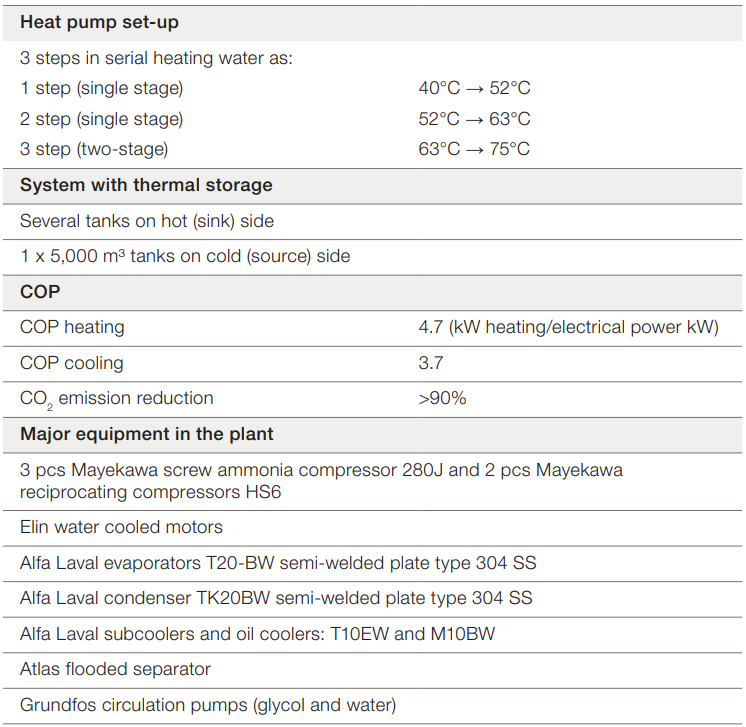Select the "52°C → 63°C" temperature value
This screenshot has width=746, height=727.
[x=474, y=119]
